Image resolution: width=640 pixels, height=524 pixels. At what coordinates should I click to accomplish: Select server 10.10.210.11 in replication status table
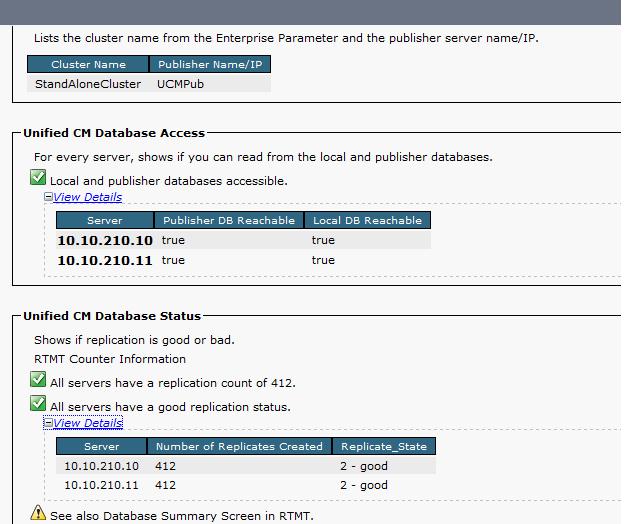pos(101,485)
